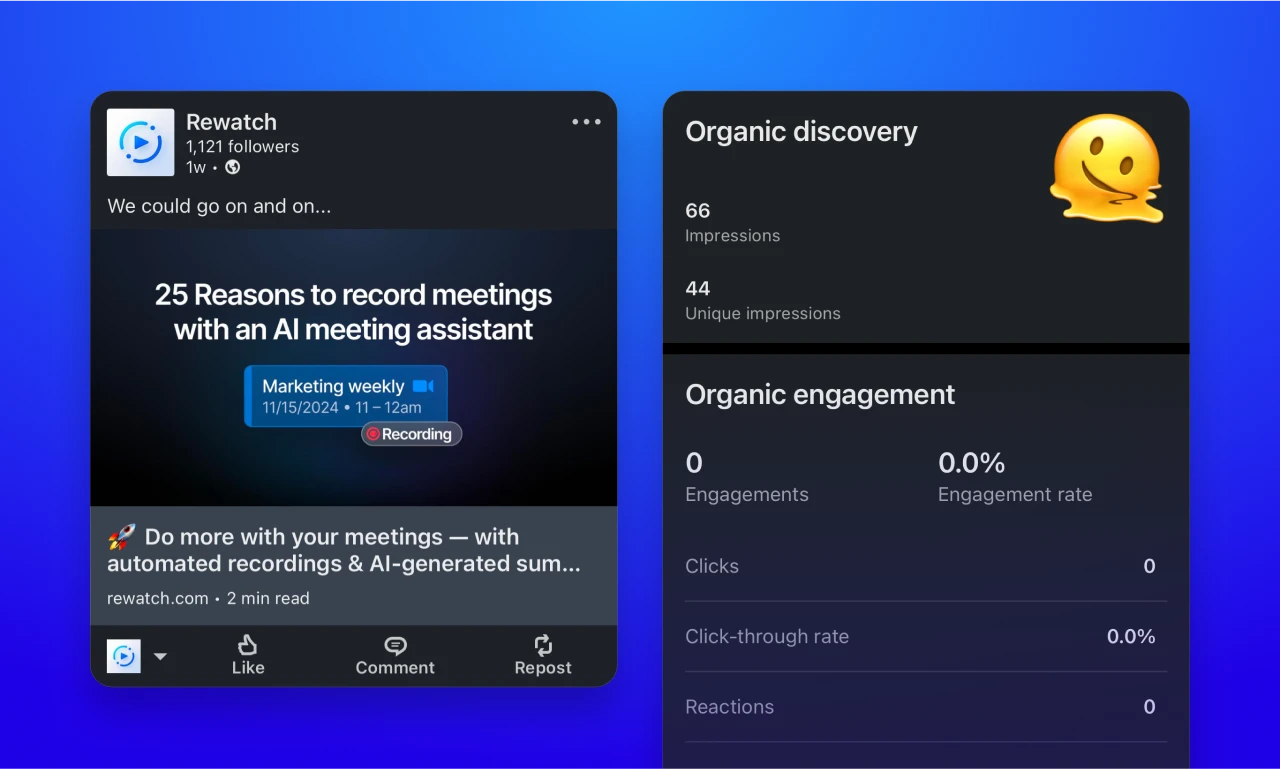Click the 1,121 followers text
This screenshot has width=1280, height=769.
click(x=242, y=146)
